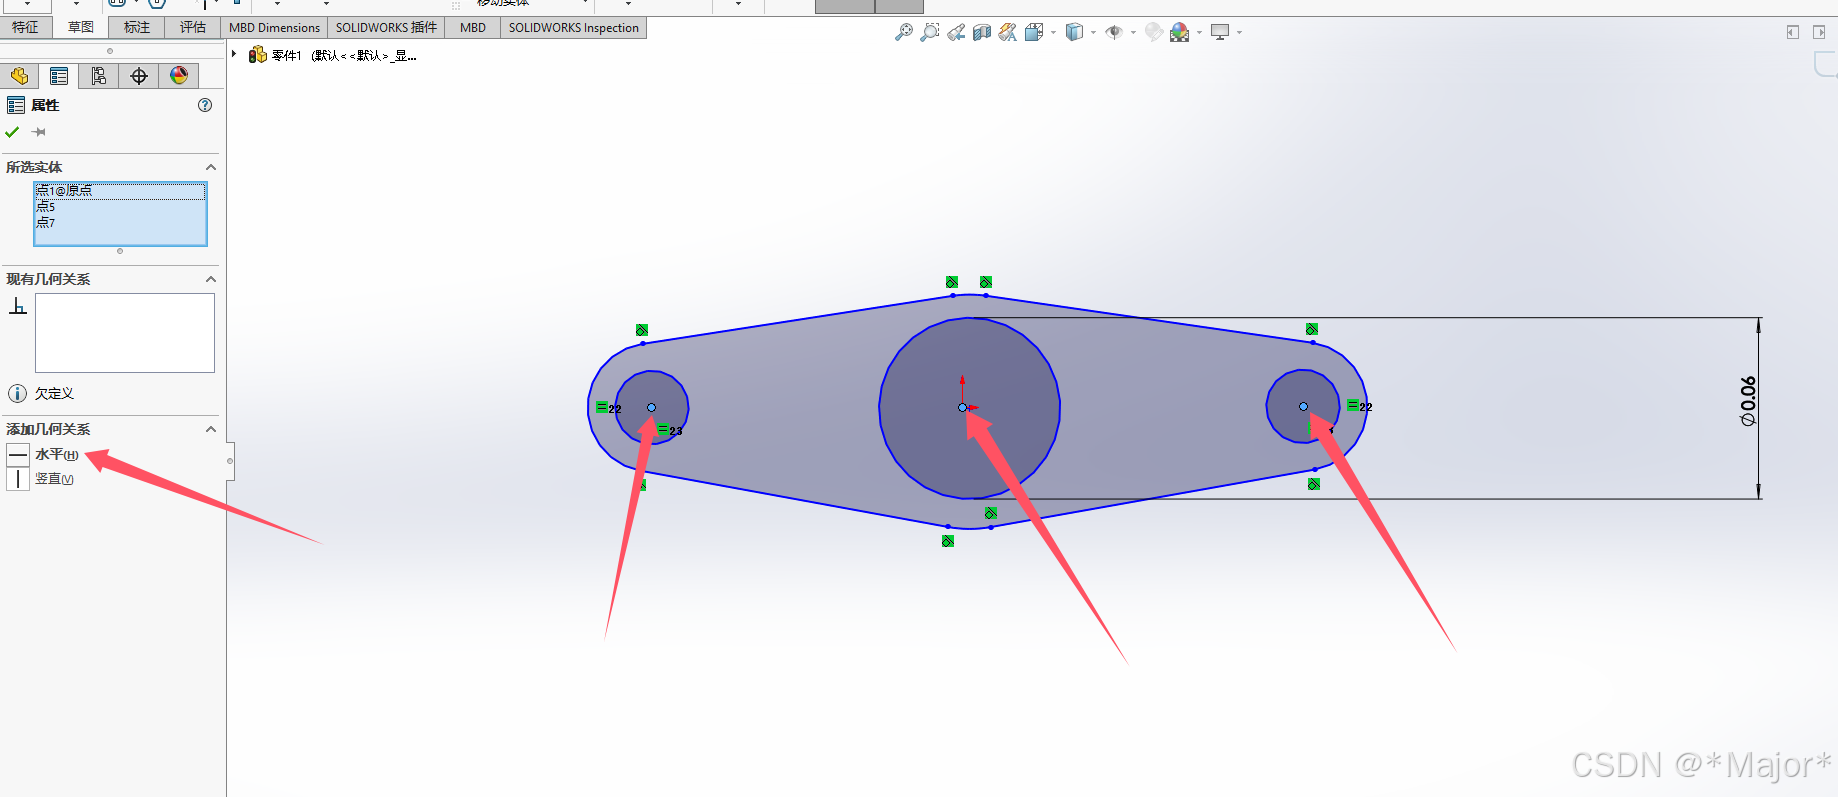Viewport: 1838px width, 797px height.
Task: Open Apply Scene dropdown arrow
Action: [x=1199, y=33]
